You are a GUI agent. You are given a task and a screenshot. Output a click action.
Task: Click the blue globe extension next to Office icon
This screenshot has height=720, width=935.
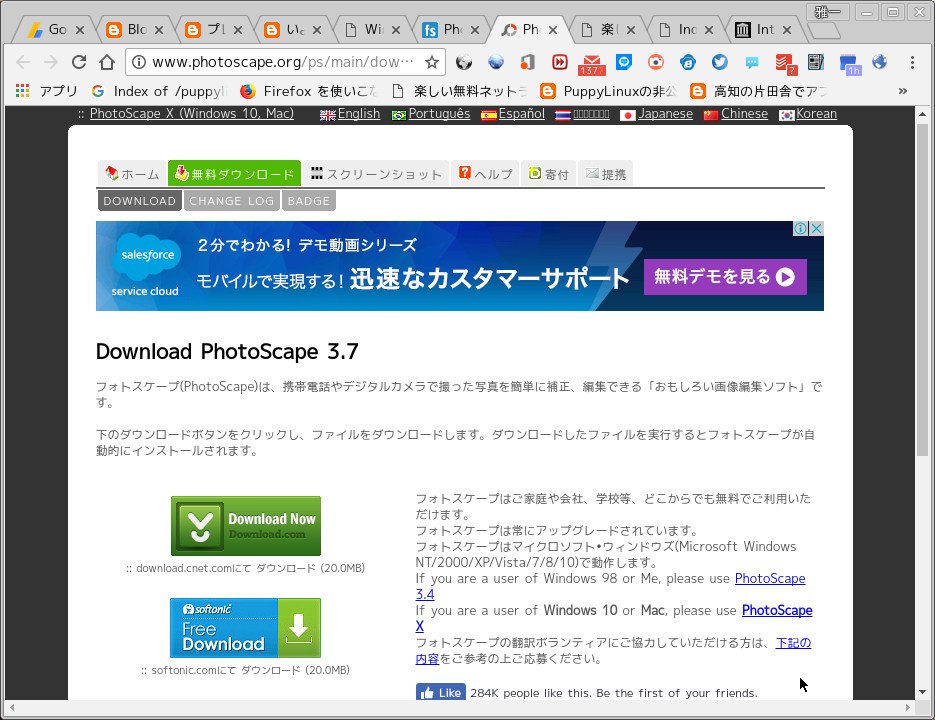coord(496,62)
